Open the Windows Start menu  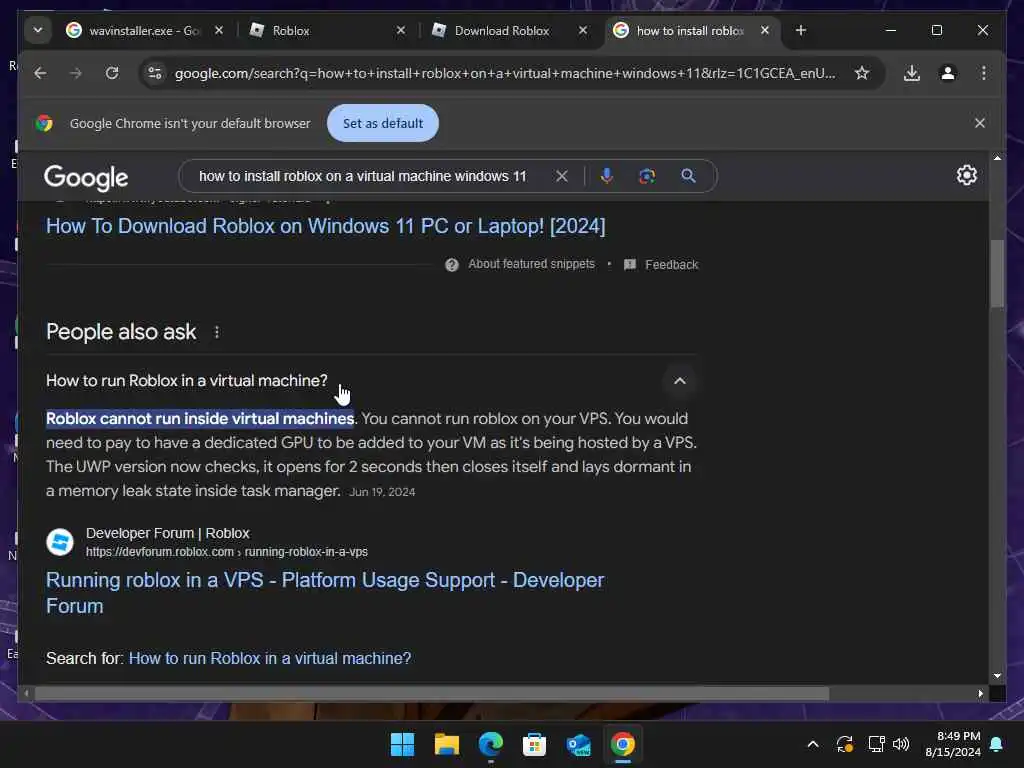(x=402, y=744)
